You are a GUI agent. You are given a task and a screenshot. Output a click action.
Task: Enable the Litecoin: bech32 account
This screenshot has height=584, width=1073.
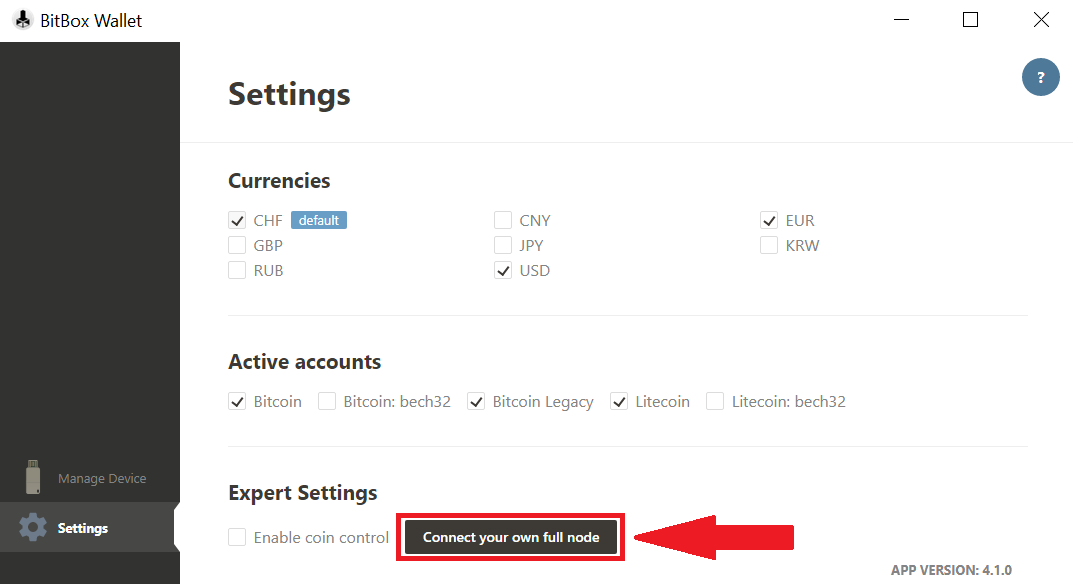point(715,402)
